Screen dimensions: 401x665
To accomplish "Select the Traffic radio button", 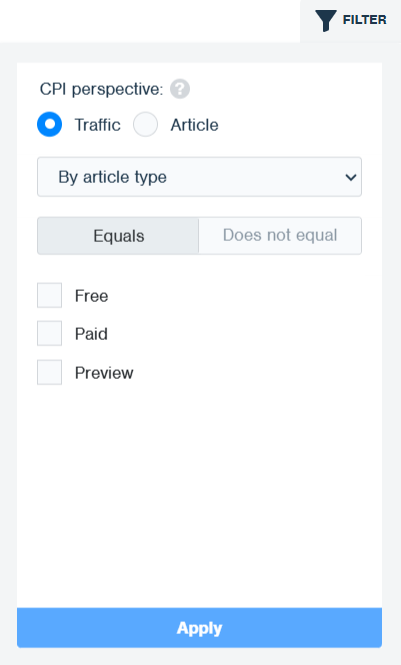I will (x=50, y=124).
